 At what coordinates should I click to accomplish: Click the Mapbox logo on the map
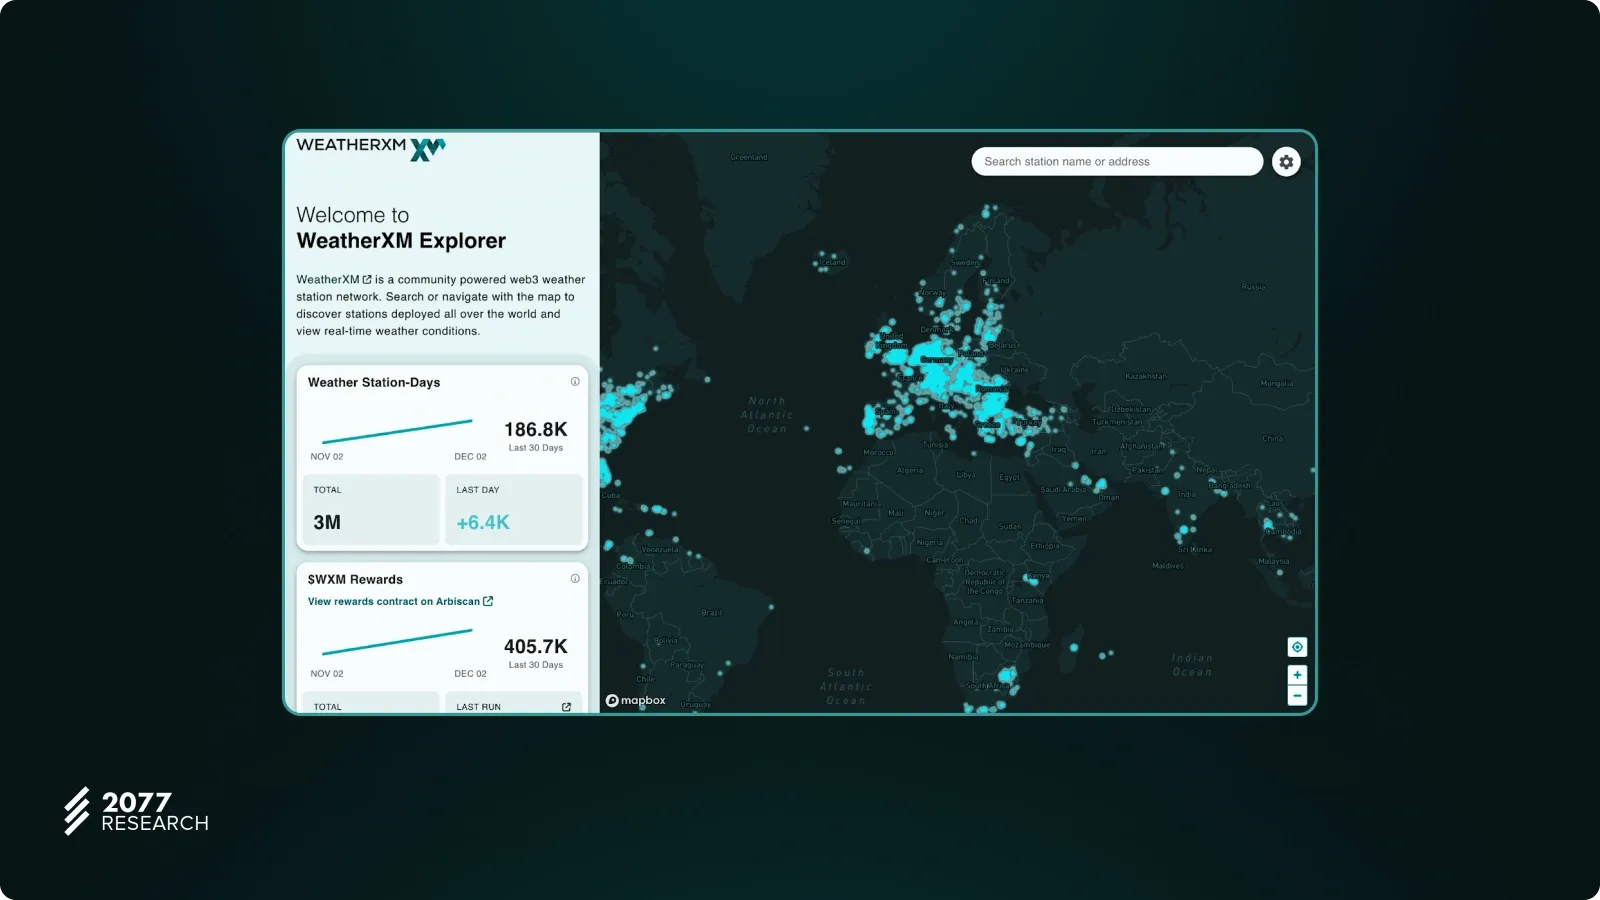coord(636,701)
